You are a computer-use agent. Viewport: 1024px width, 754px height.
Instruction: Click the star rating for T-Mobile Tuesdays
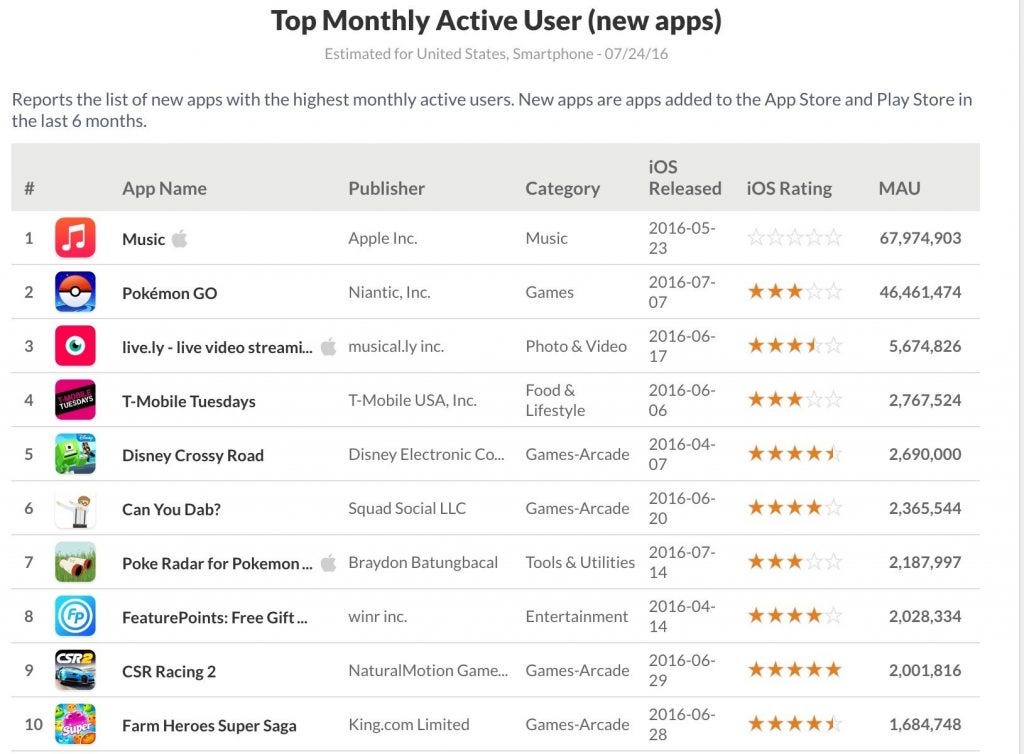pos(794,399)
